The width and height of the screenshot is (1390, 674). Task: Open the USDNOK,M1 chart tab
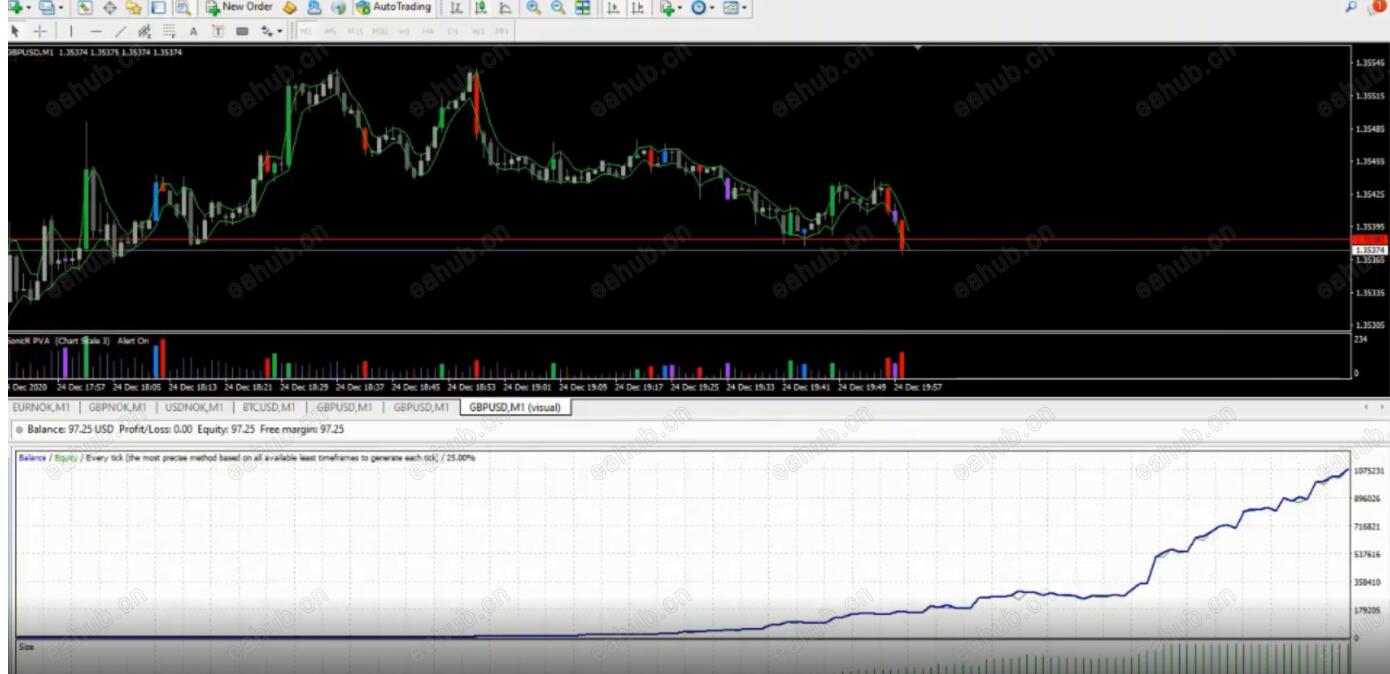193,407
